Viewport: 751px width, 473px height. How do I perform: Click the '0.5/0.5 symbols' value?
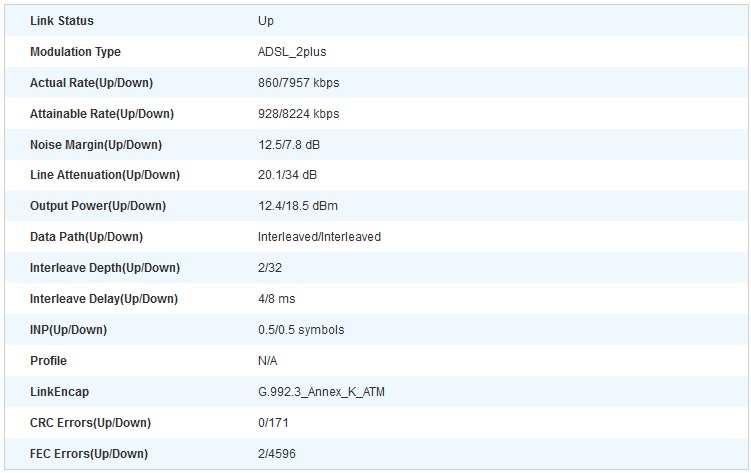301,330
